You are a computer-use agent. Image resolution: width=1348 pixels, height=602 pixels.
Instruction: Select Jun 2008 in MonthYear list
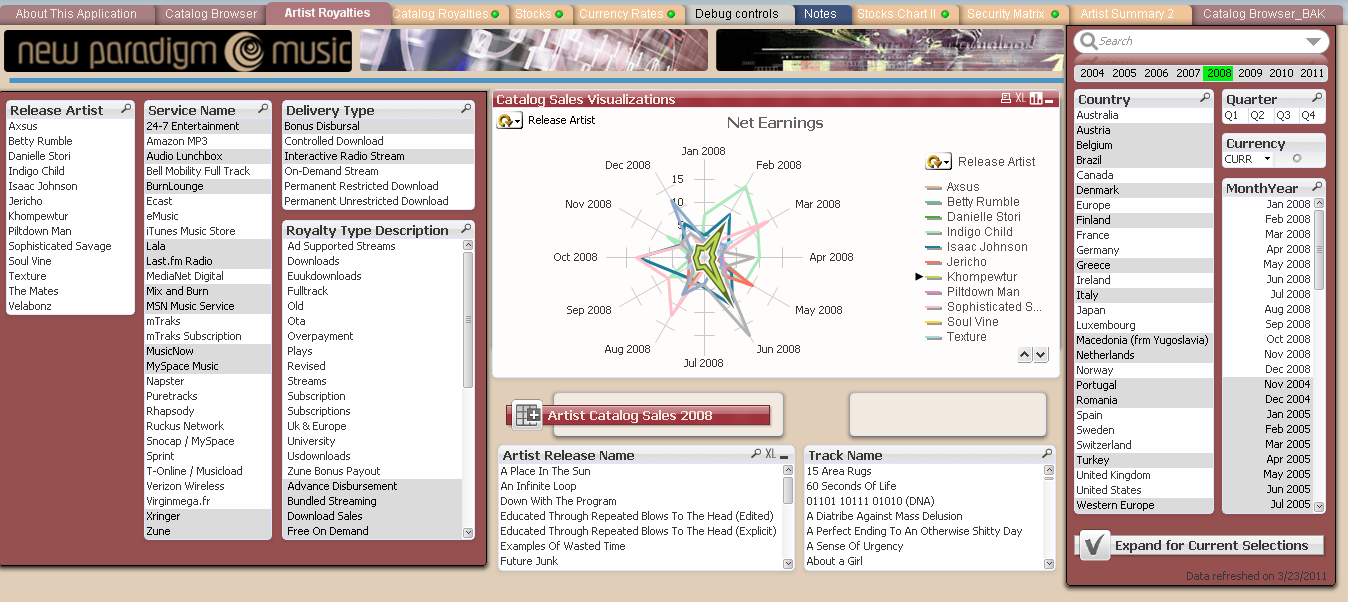tap(1268, 279)
